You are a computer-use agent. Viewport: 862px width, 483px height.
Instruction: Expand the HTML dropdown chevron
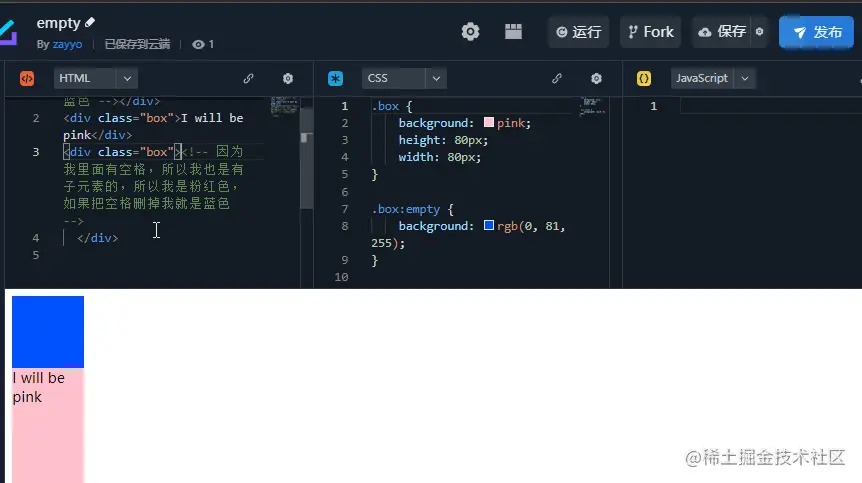pos(127,79)
